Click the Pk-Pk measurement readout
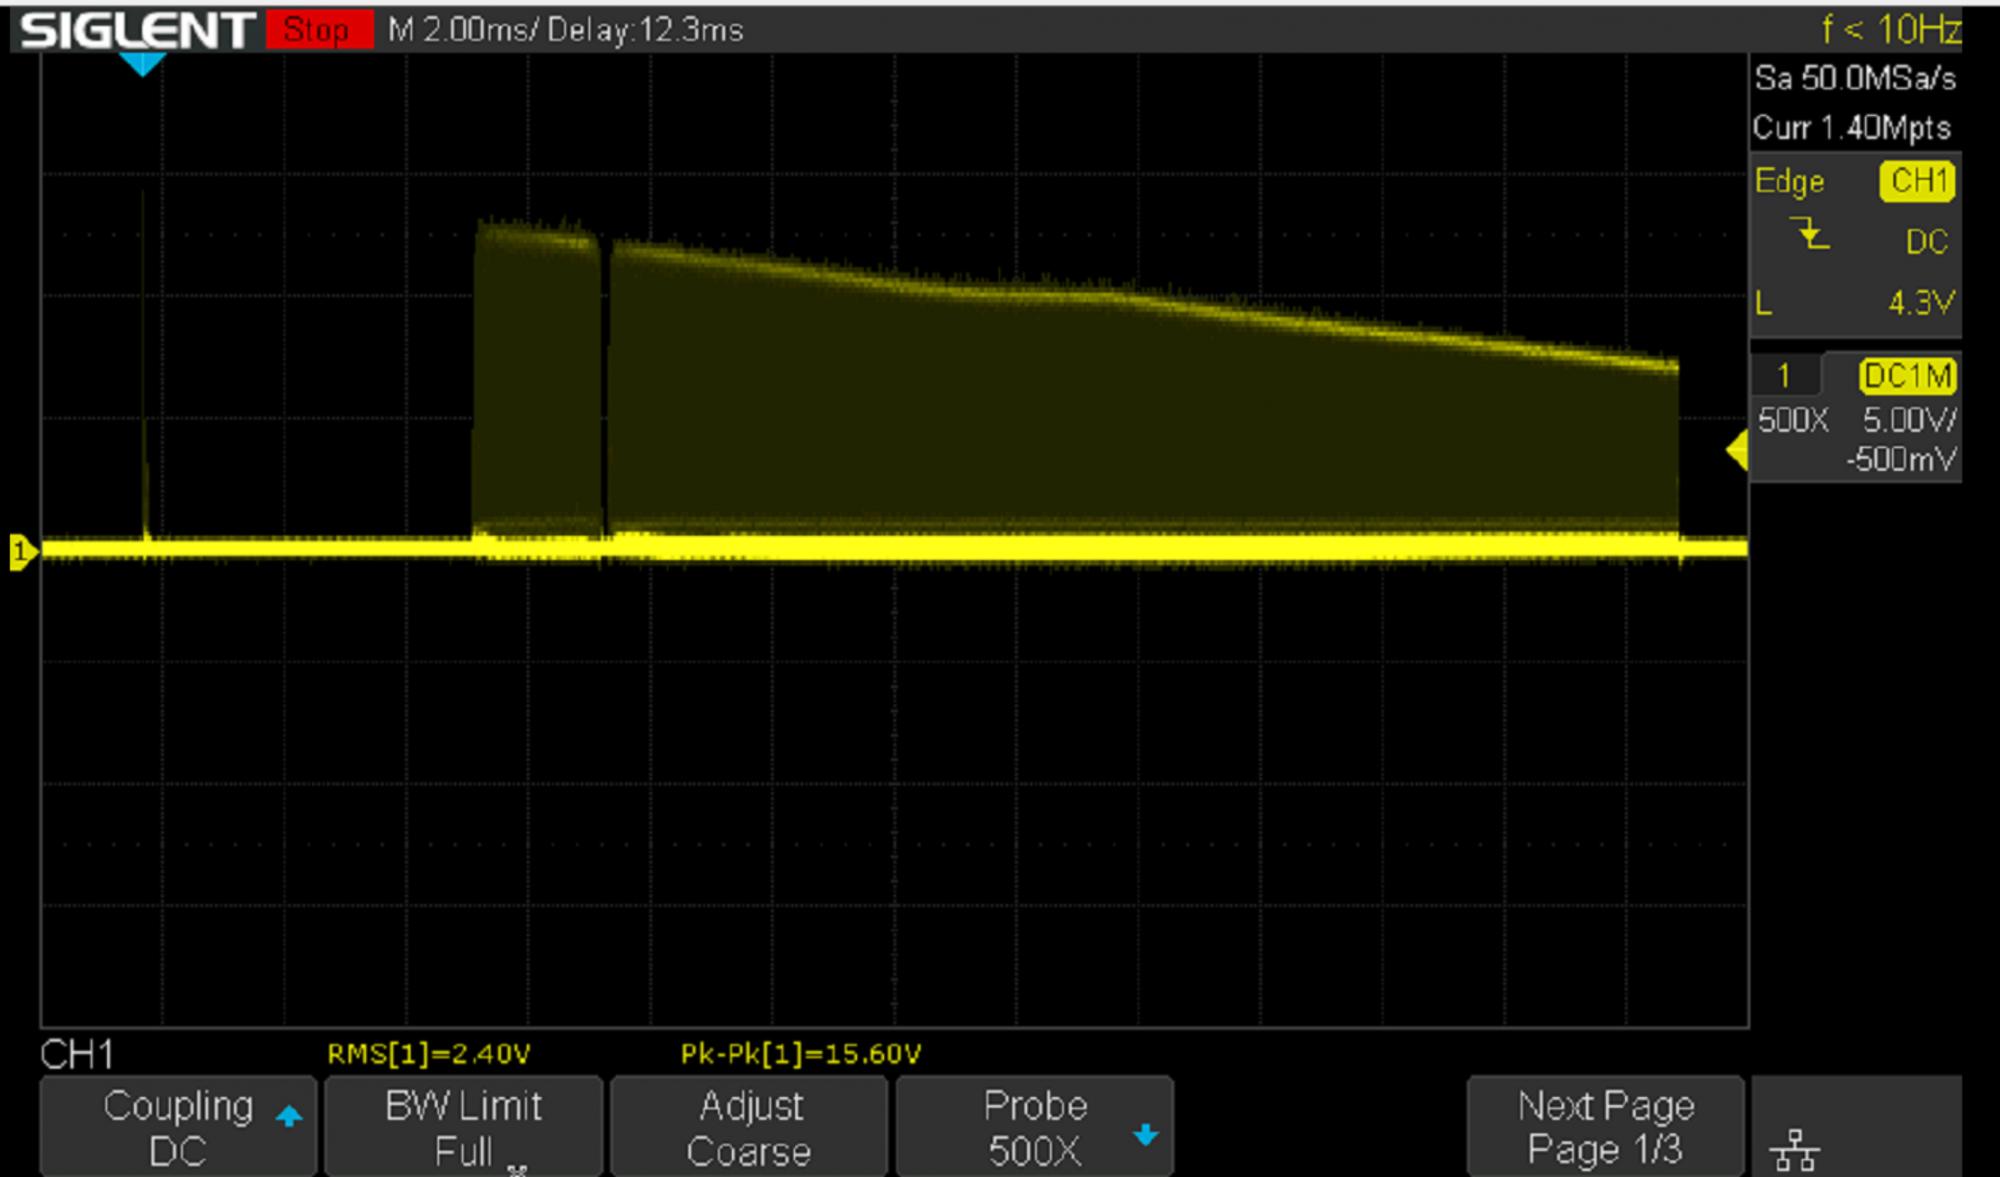The image size is (2000, 1177). (800, 1053)
